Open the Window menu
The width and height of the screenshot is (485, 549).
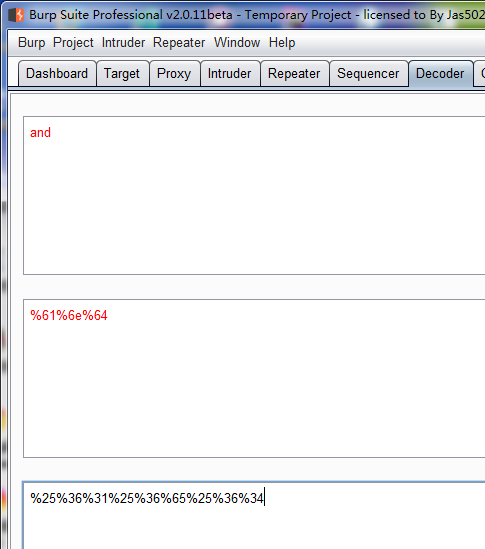coord(237,43)
